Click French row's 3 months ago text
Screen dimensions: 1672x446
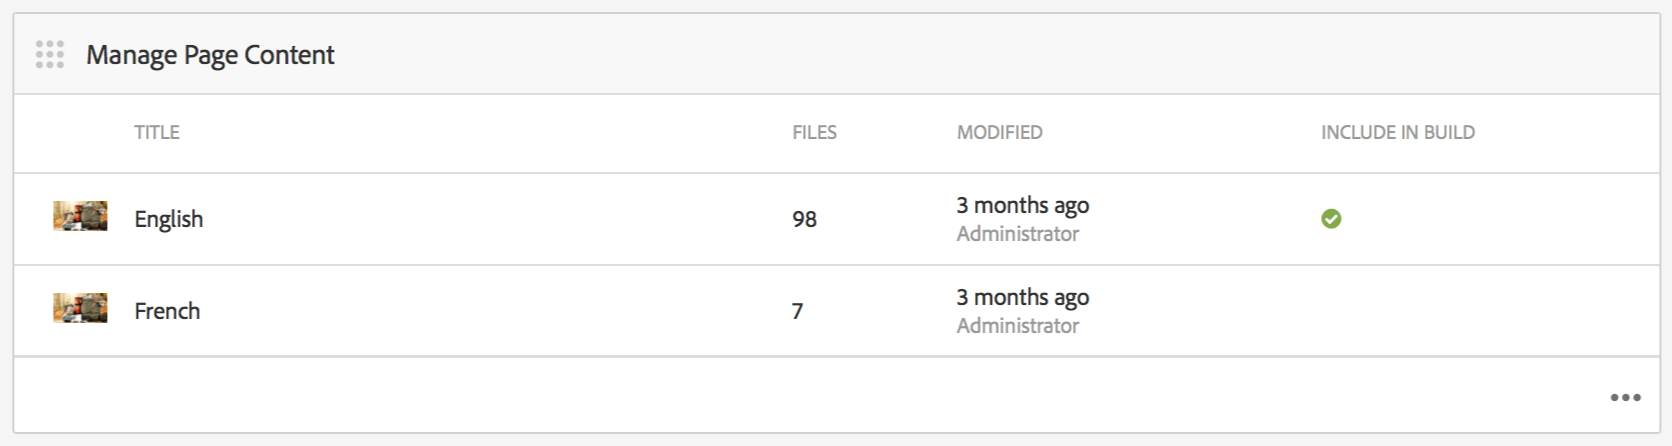point(1022,298)
